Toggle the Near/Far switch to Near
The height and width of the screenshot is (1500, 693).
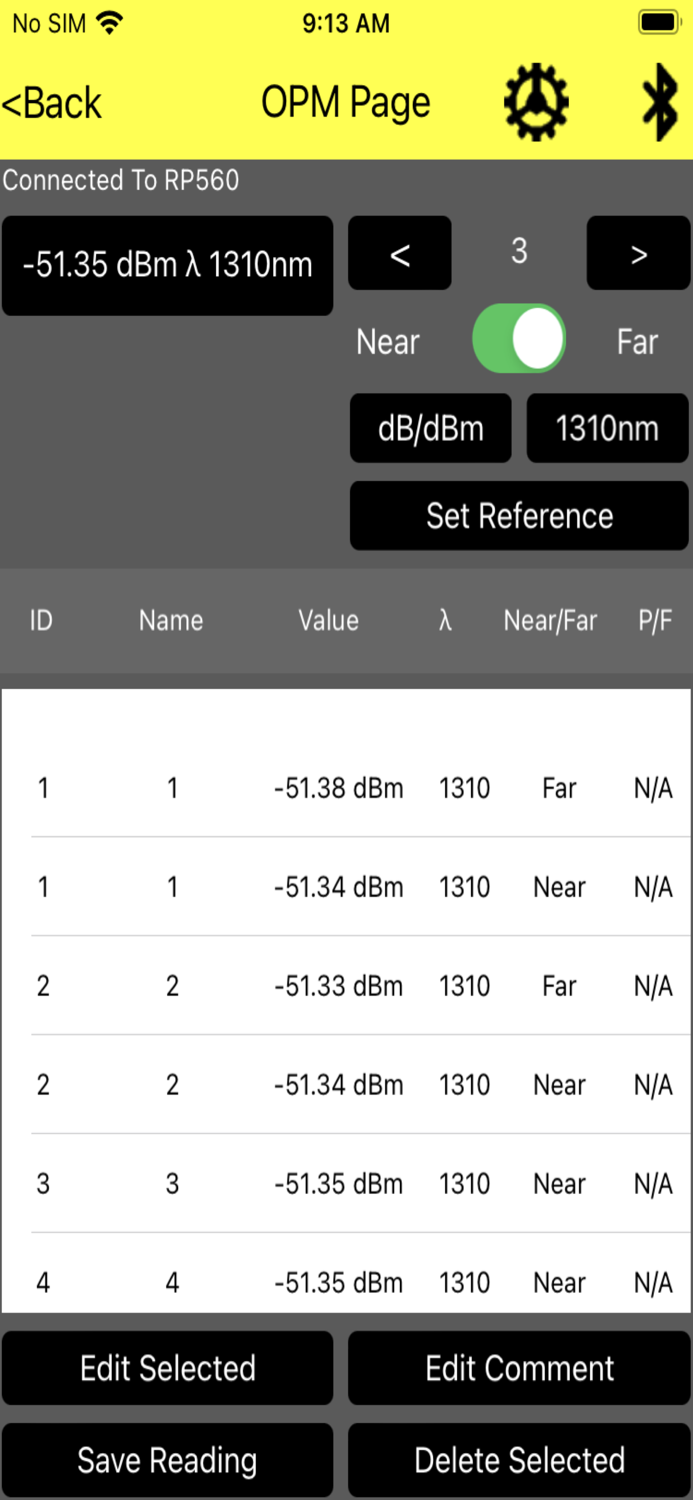(519, 339)
